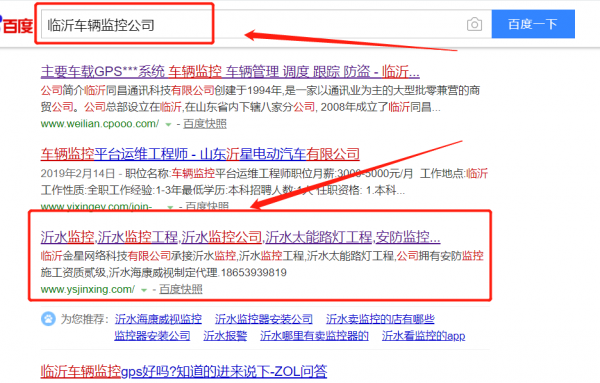Click the paw icon beside 为您推荐

(x=48, y=319)
